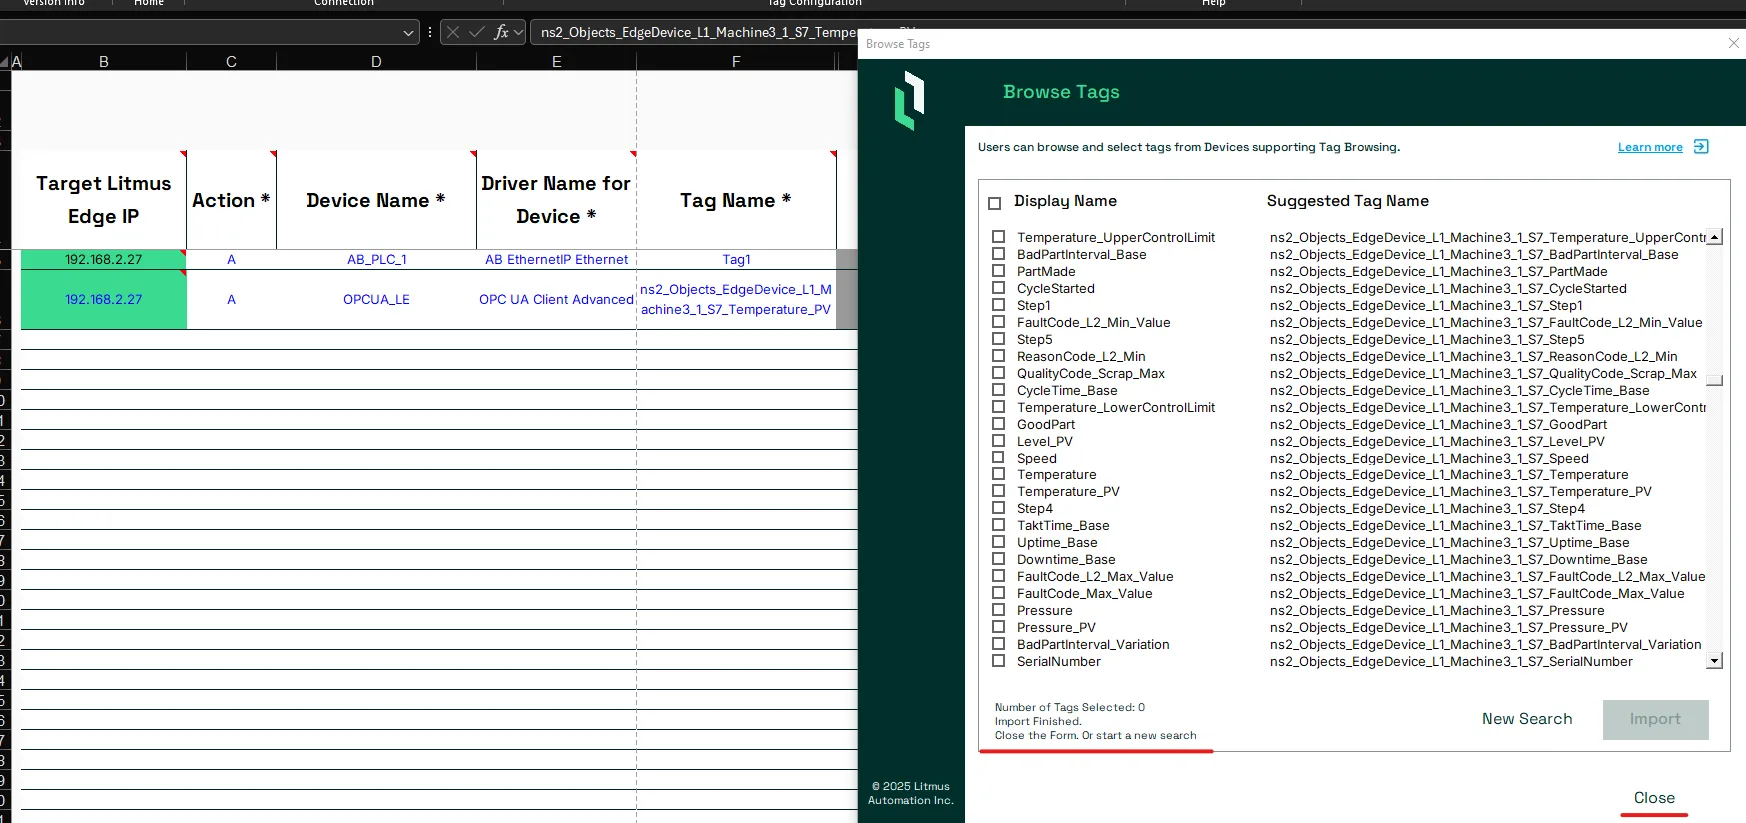Confirm the formula entry with the checkmark icon

pyautogui.click(x=477, y=32)
